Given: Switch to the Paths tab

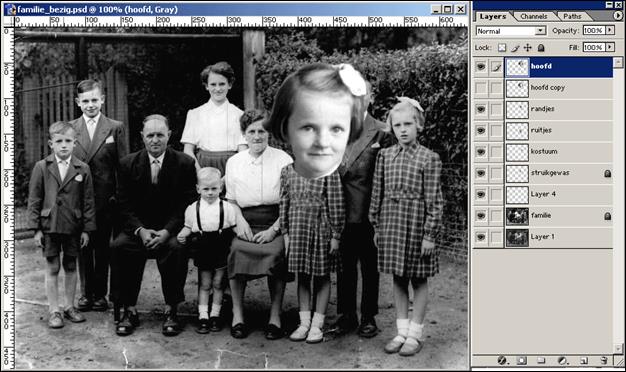Looking at the screenshot, I should click(572, 16).
